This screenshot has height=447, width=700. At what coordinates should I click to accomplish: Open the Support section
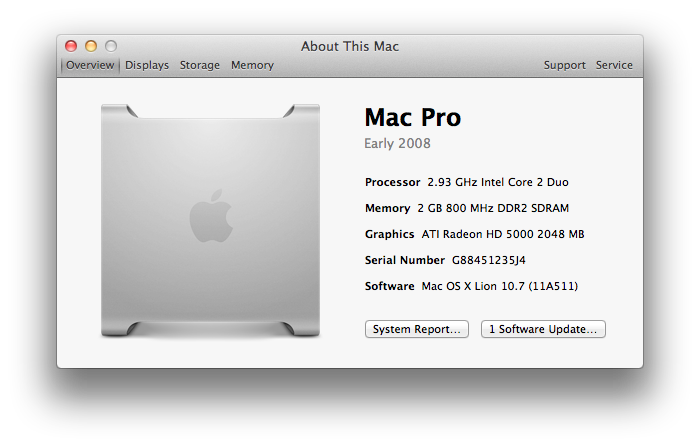[x=564, y=65]
